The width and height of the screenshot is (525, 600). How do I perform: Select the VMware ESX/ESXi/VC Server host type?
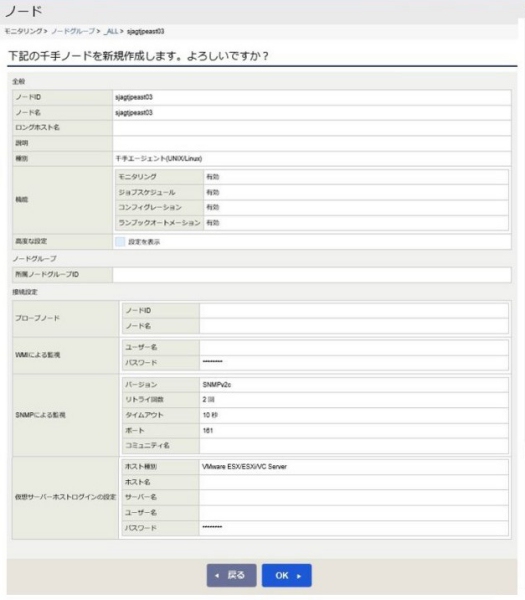coord(244,466)
